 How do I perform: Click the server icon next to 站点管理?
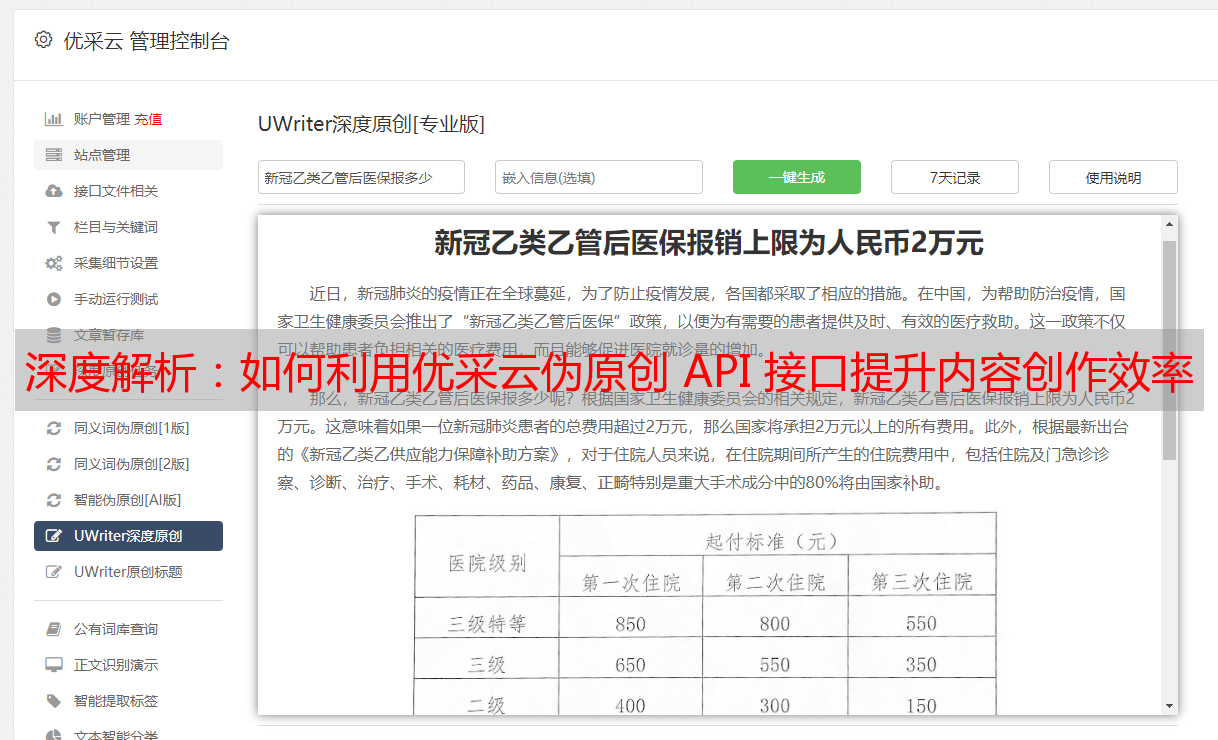(54, 155)
